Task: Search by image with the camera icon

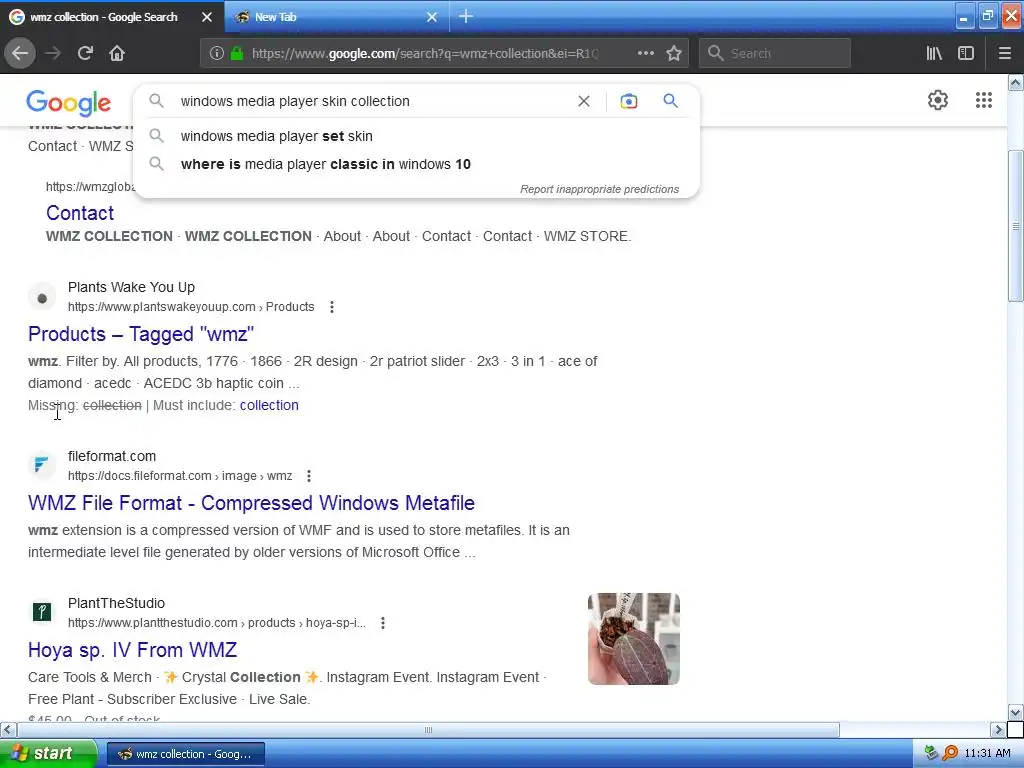Action: point(628,101)
